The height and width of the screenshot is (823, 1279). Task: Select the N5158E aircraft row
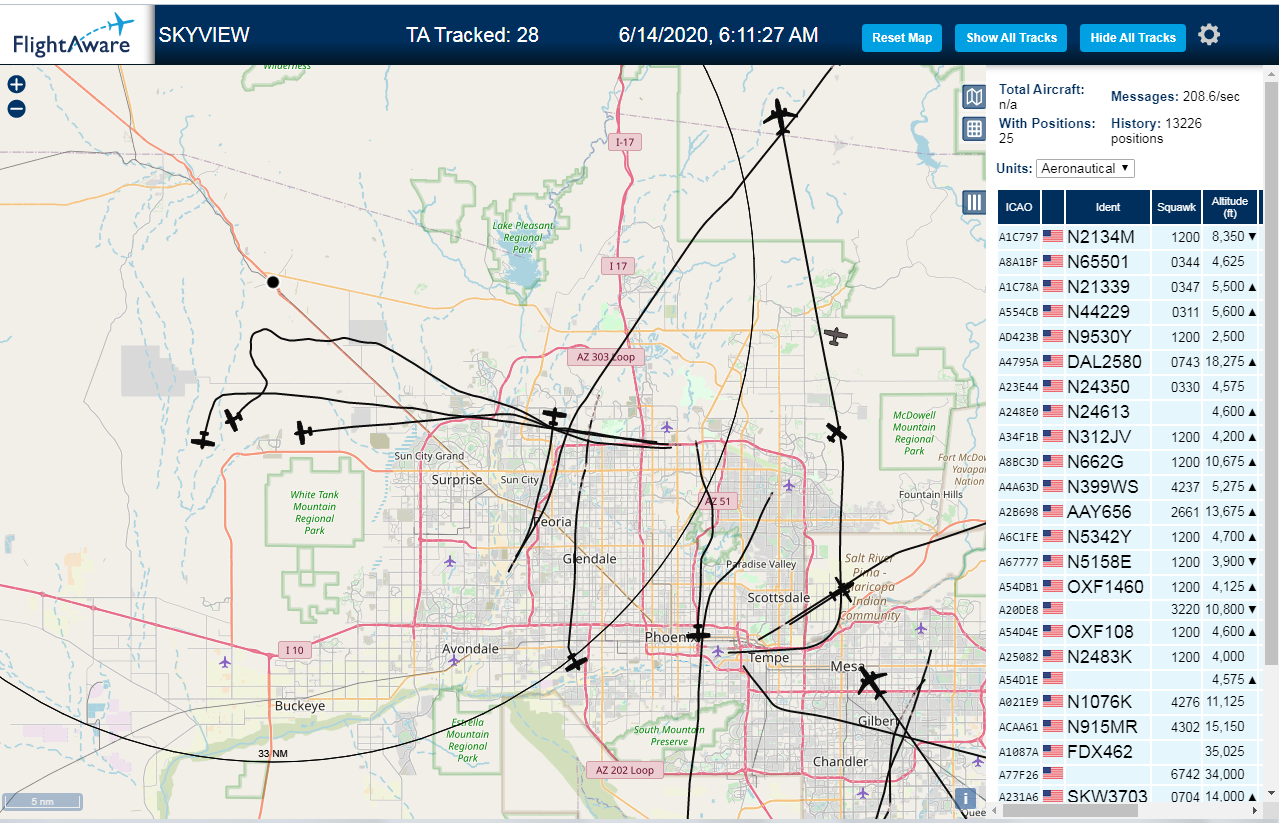coord(1129,562)
